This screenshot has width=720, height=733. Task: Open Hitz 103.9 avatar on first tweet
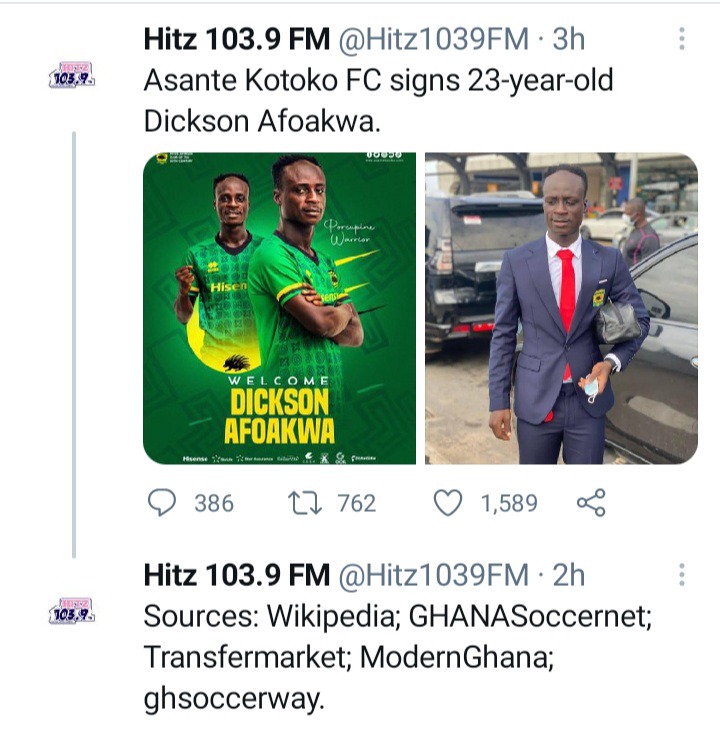pos(72,75)
